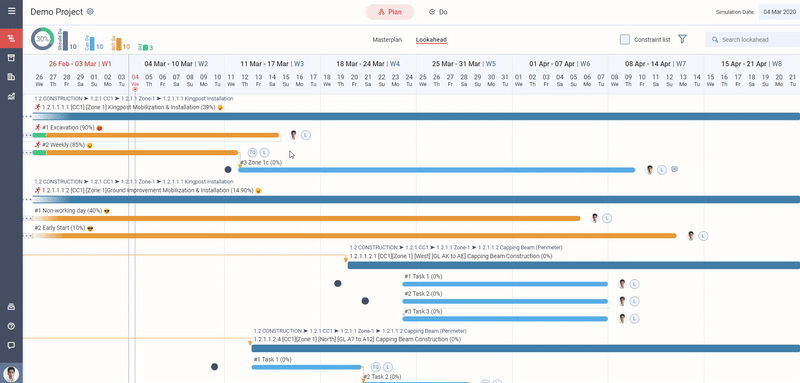Screen dimensions: 800x383
Task: Open the buildings sidebar icon
Action: coord(11,77)
